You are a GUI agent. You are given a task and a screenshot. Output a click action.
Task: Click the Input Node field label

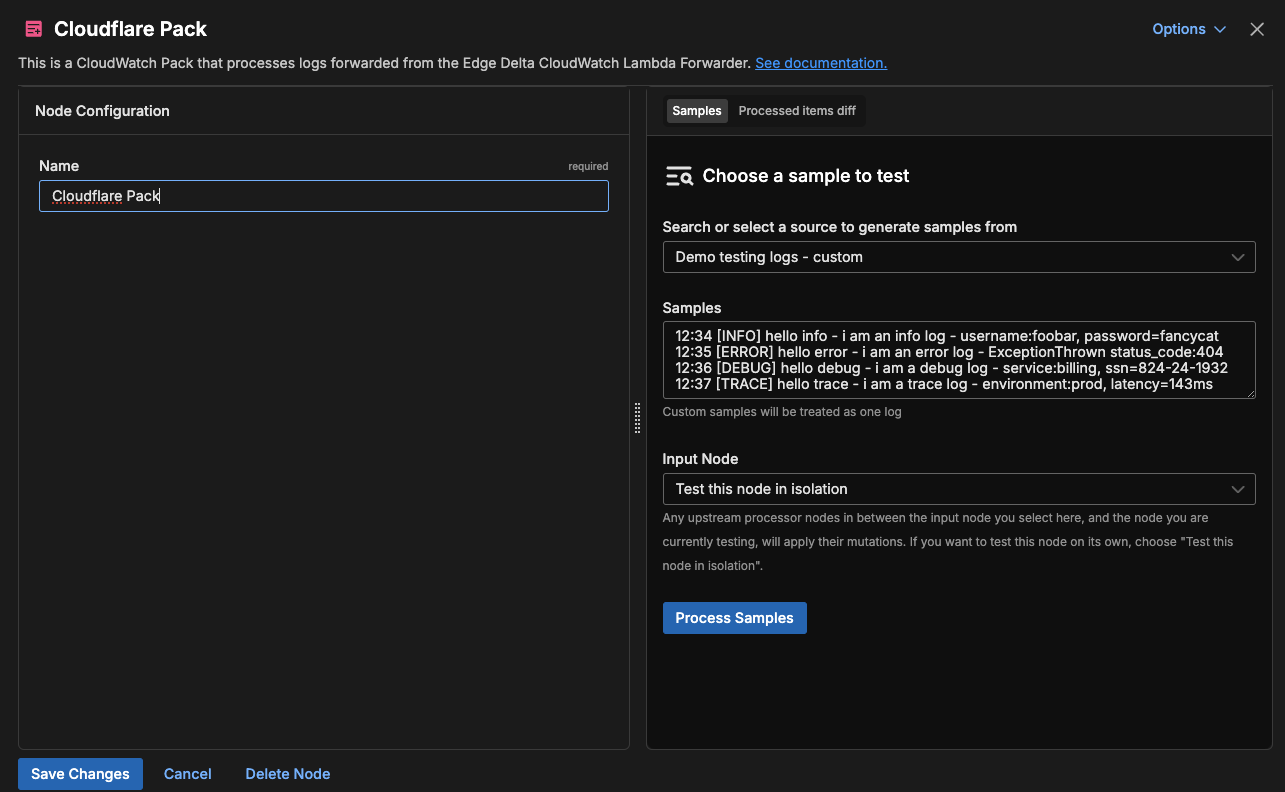click(700, 459)
